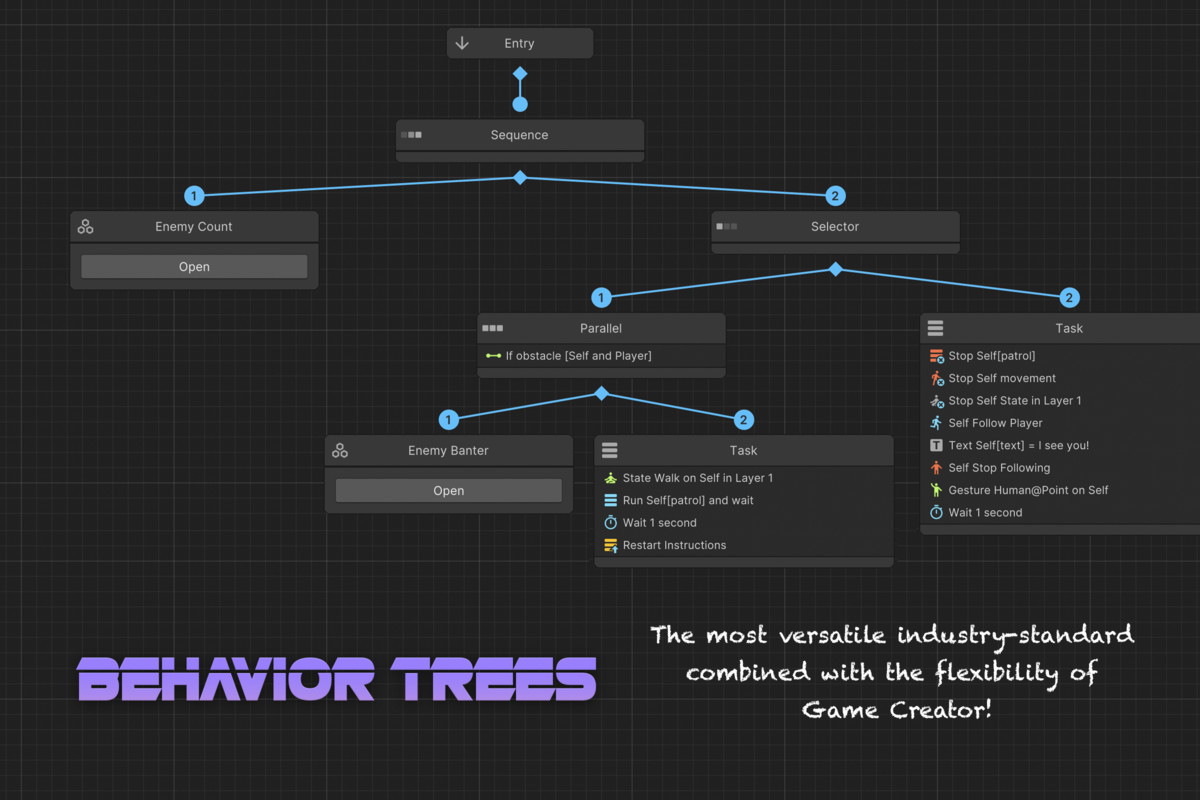The width and height of the screenshot is (1200, 800).
Task: Toggle the badge 1 on the Parallel branch
Action: coord(601,297)
